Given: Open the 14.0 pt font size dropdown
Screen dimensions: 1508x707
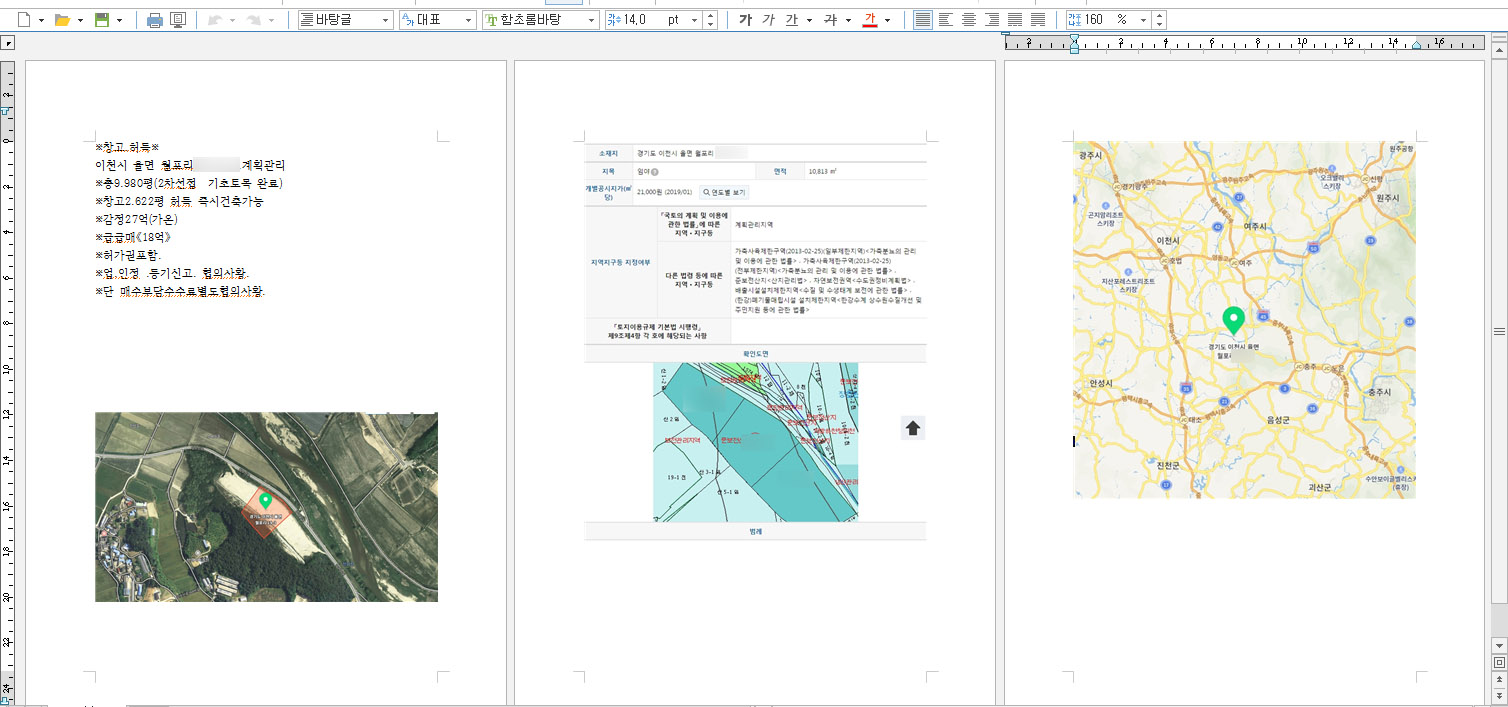Looking at the screenshot, I should [695, 20].
